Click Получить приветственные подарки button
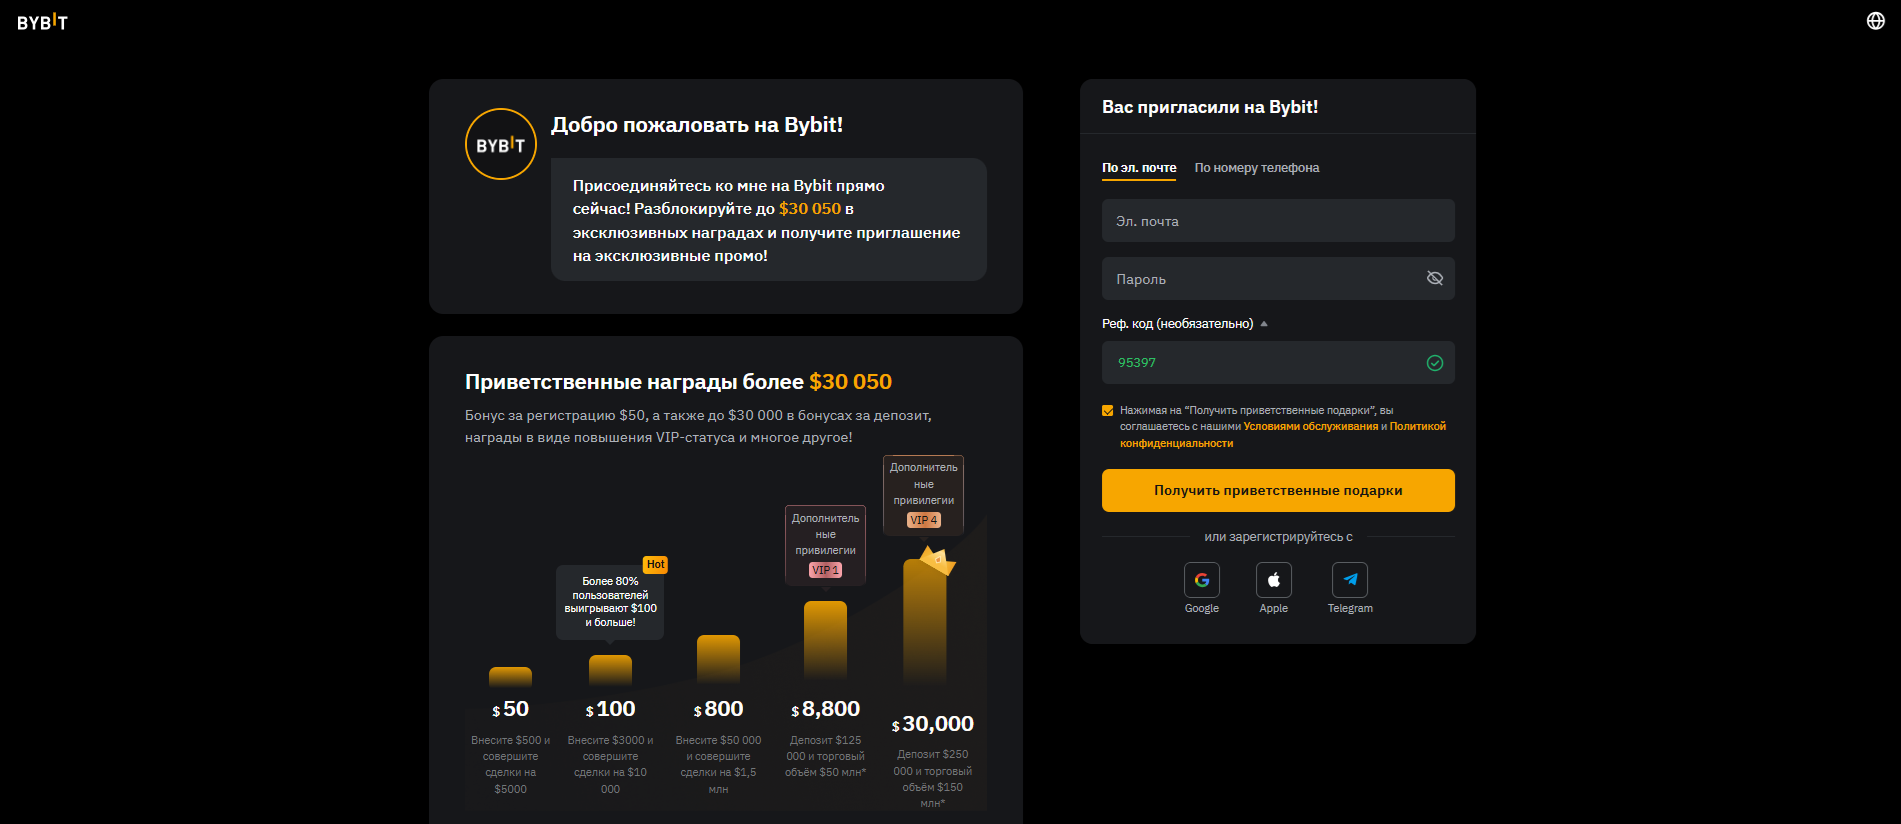The height and width of the screenshot is (824, 1901). click(1278, 491)
